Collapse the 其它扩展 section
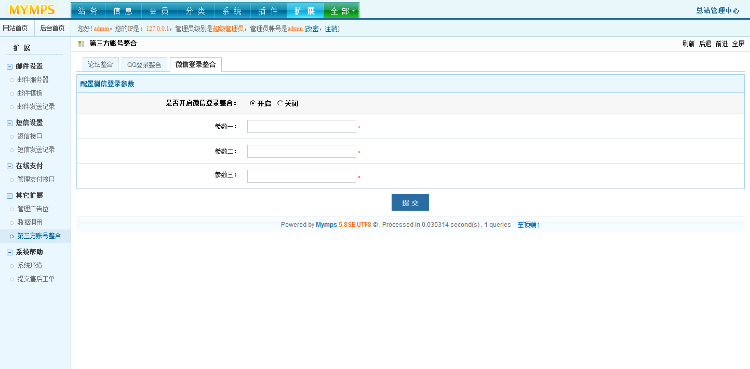Viewport: 750px width, 369px height. (x=10, y=196)
